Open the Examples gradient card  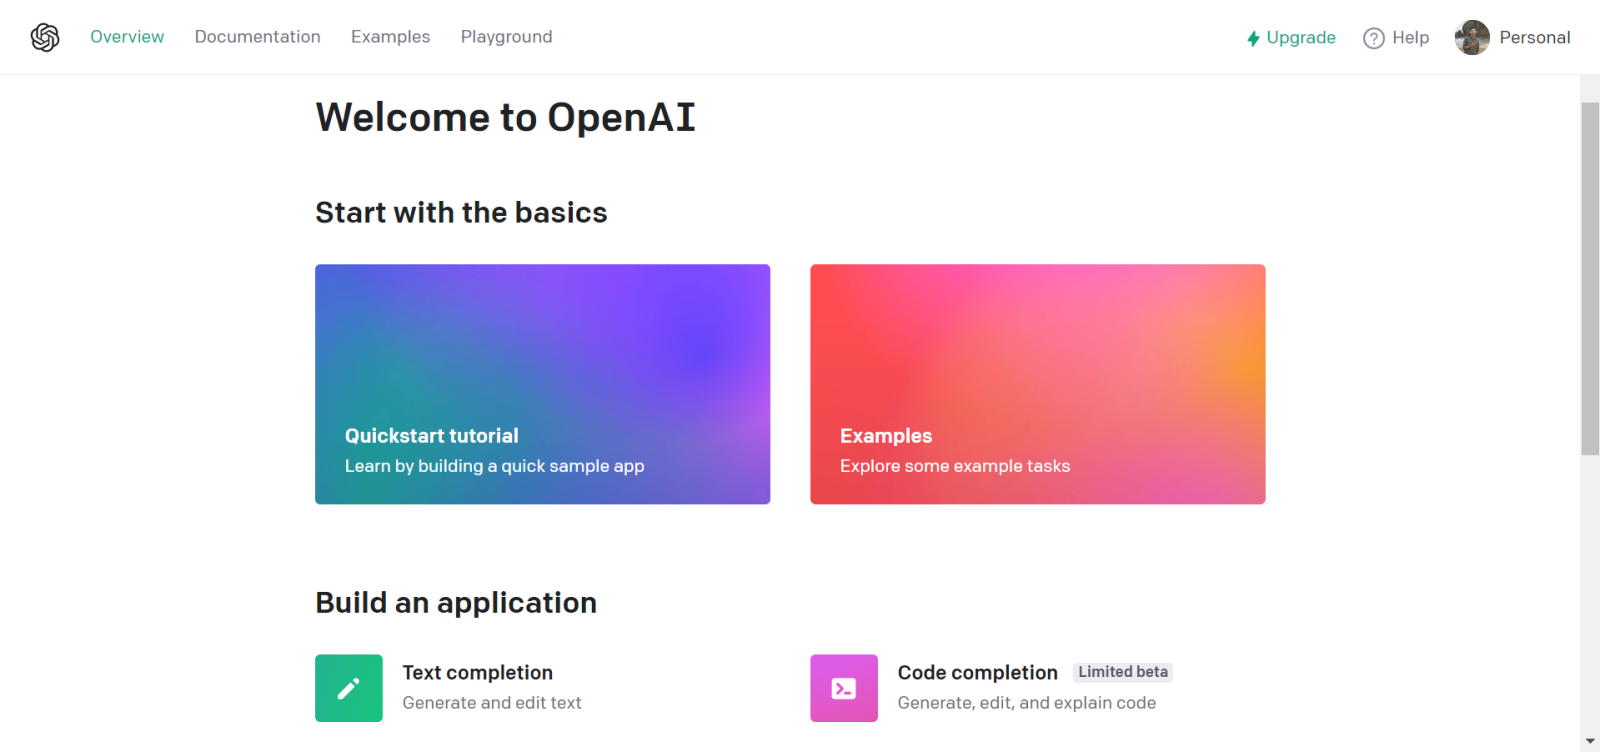click(1037, 384)
